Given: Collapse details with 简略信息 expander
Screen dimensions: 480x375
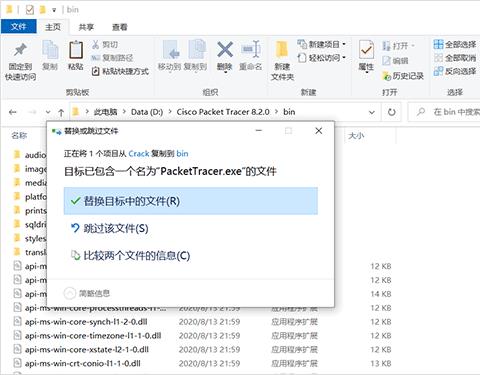Looking at the screenshot, I should tap(87, 293).
